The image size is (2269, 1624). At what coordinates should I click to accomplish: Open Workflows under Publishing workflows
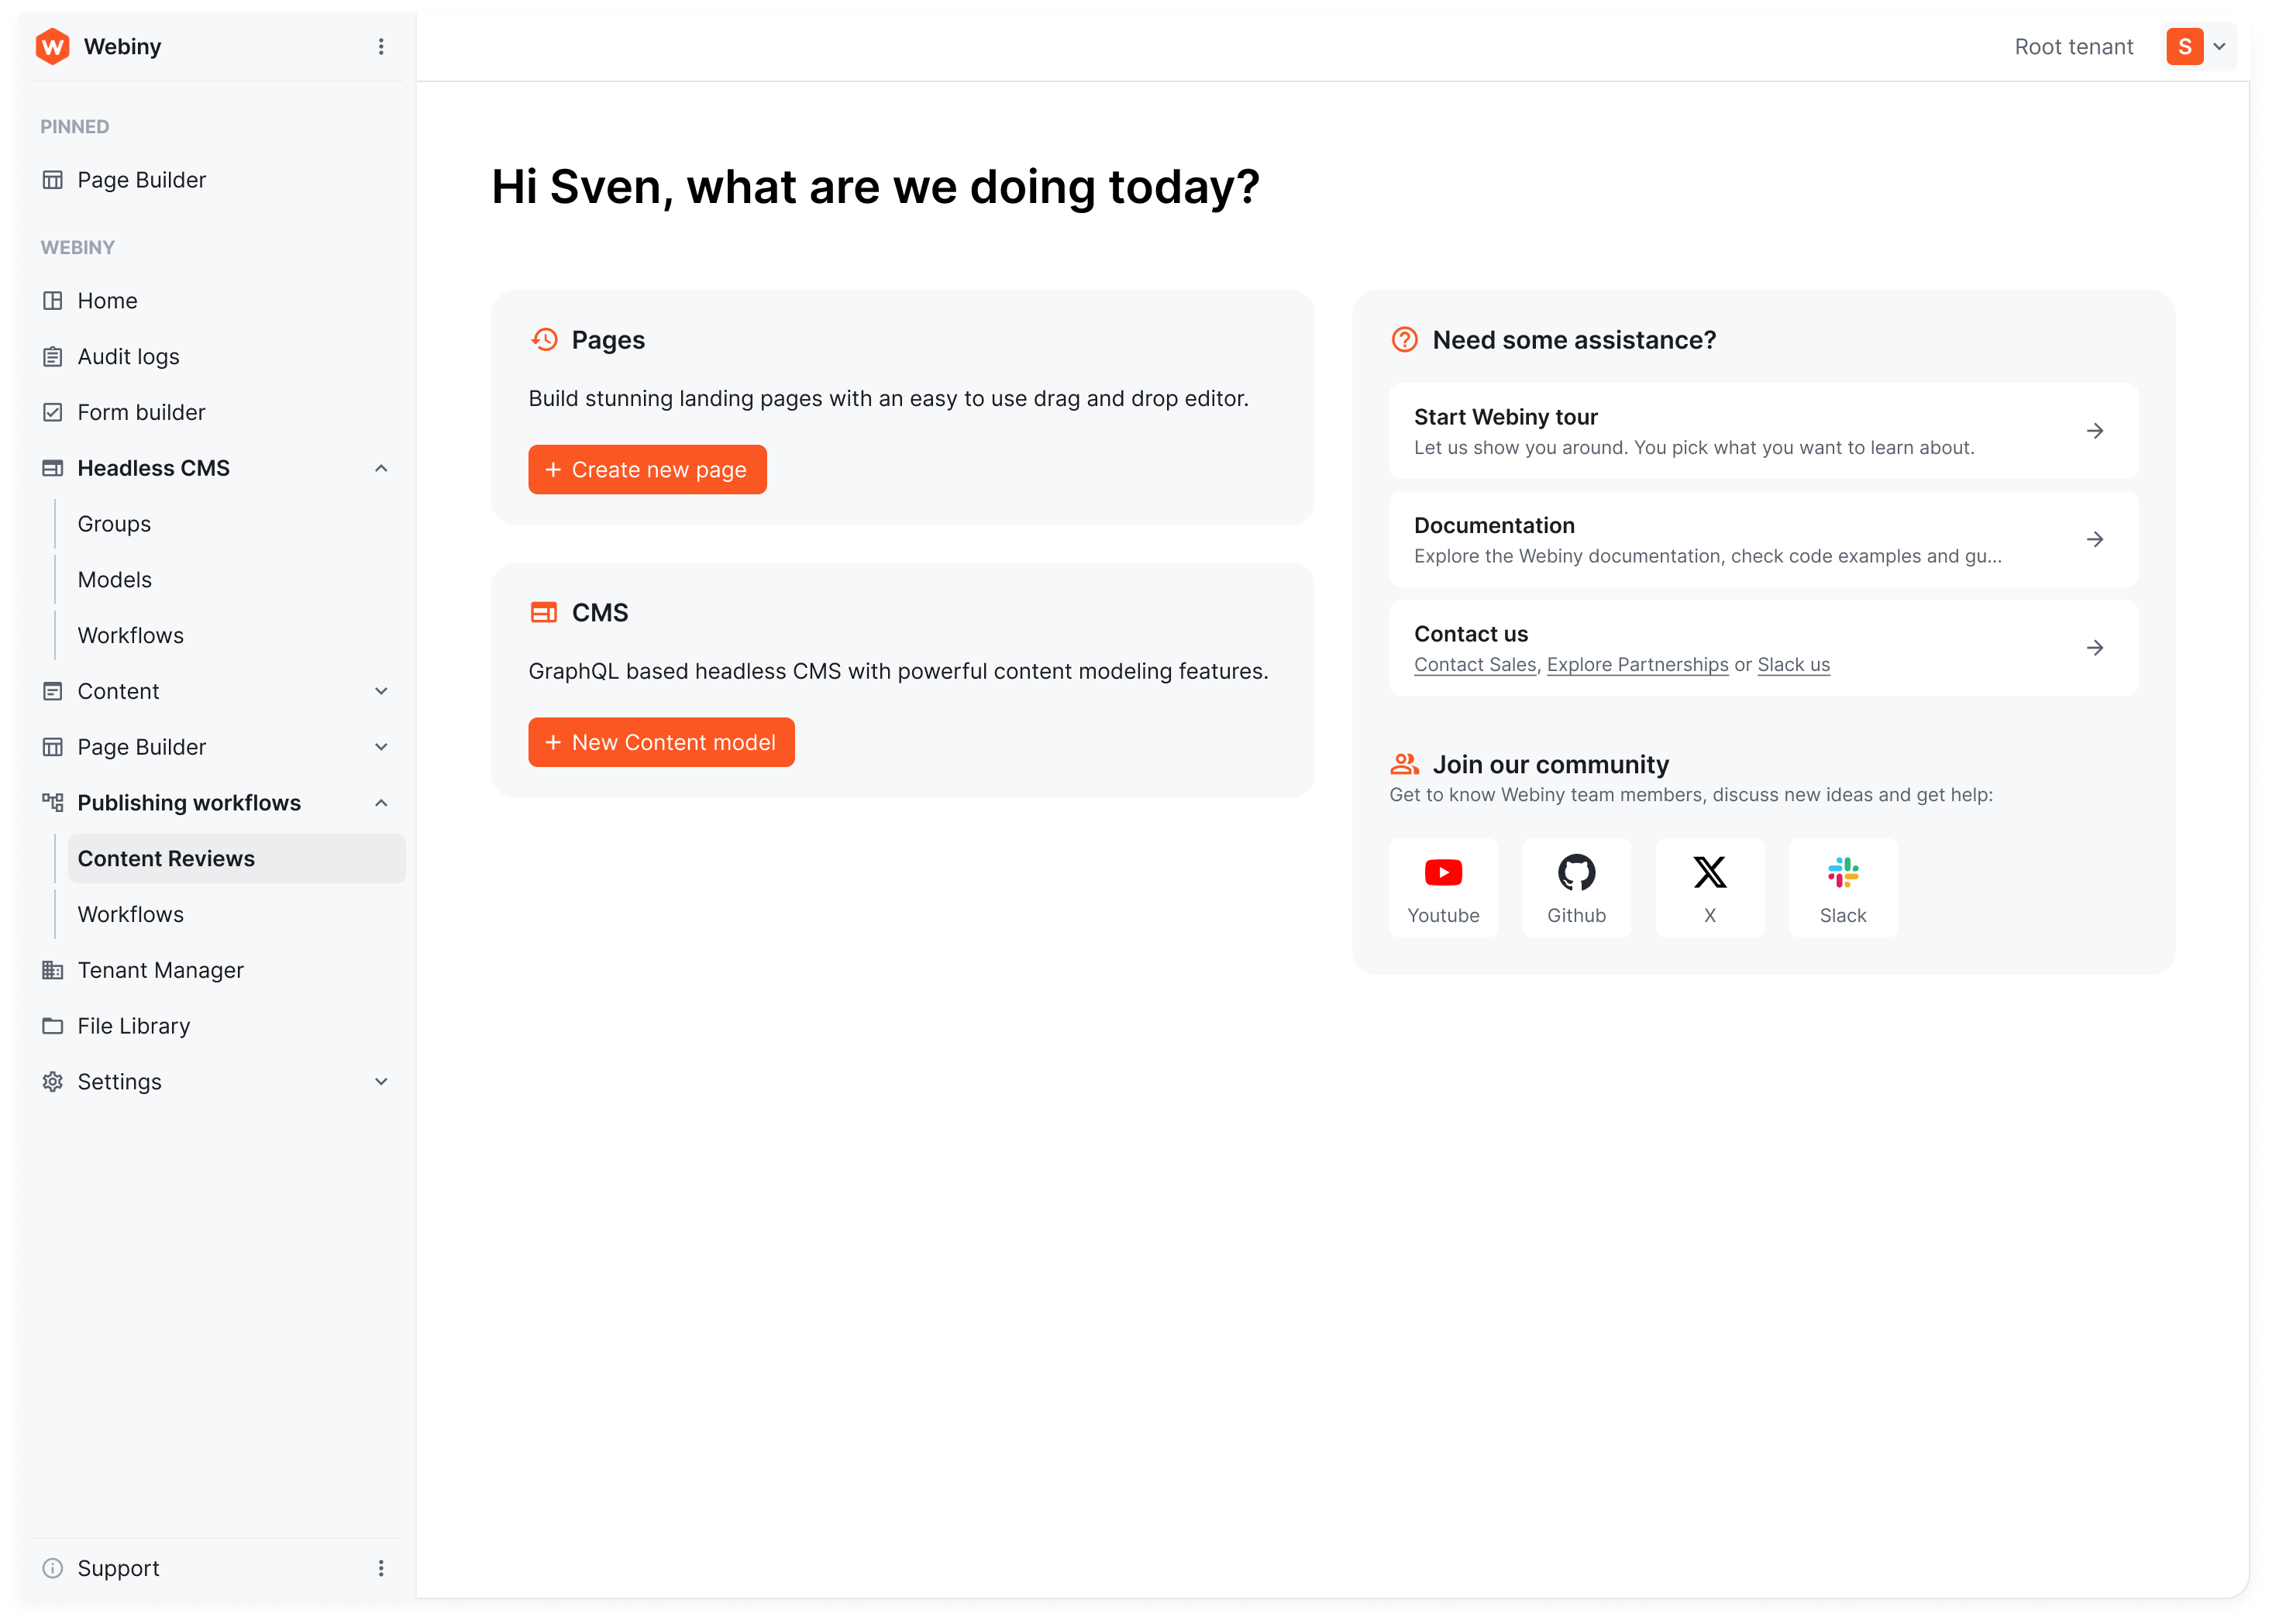[x=130, y=913]
